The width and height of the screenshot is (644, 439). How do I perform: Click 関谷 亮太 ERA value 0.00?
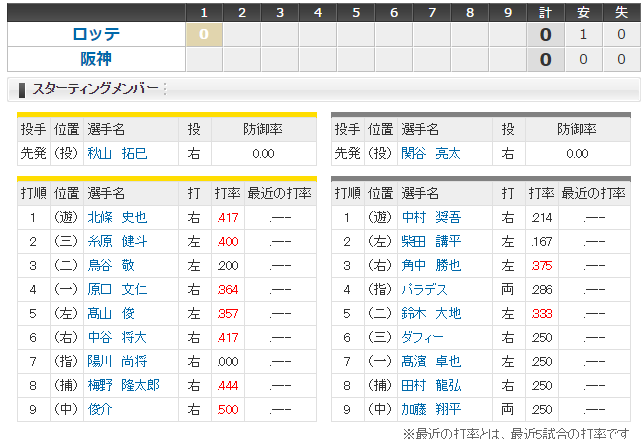pos(577,154)
